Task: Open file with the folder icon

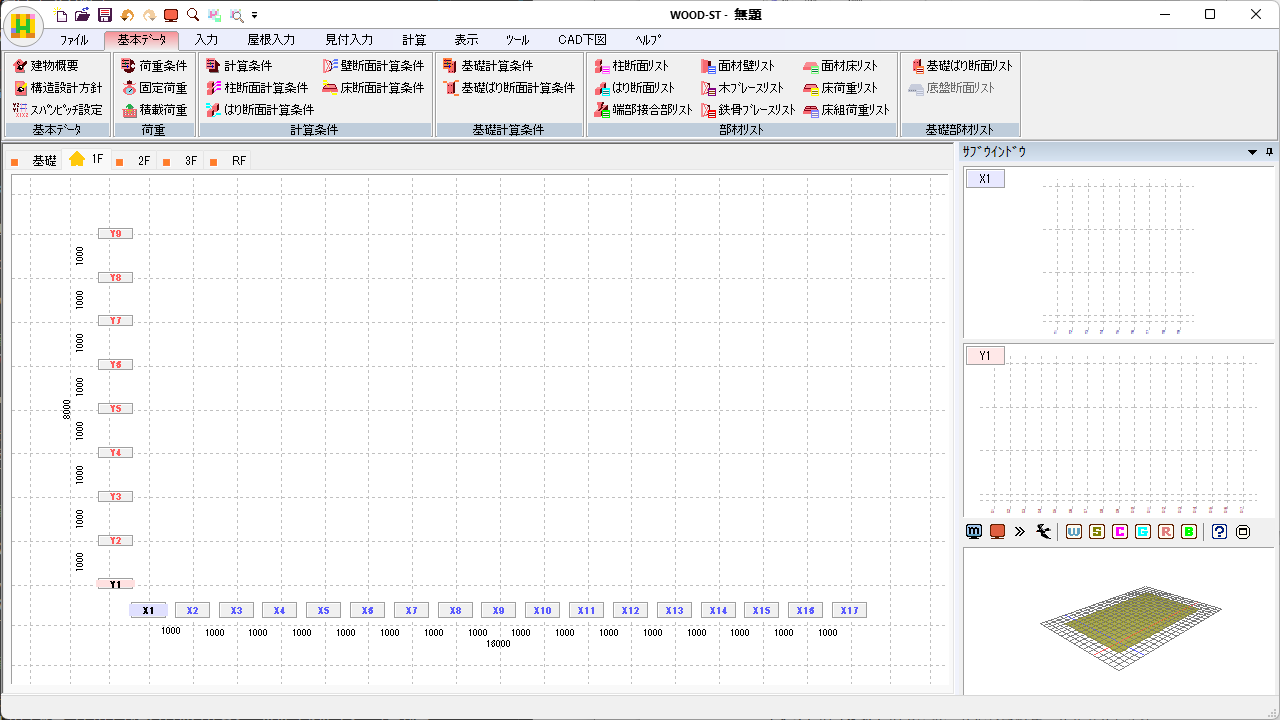Action: 83,15
